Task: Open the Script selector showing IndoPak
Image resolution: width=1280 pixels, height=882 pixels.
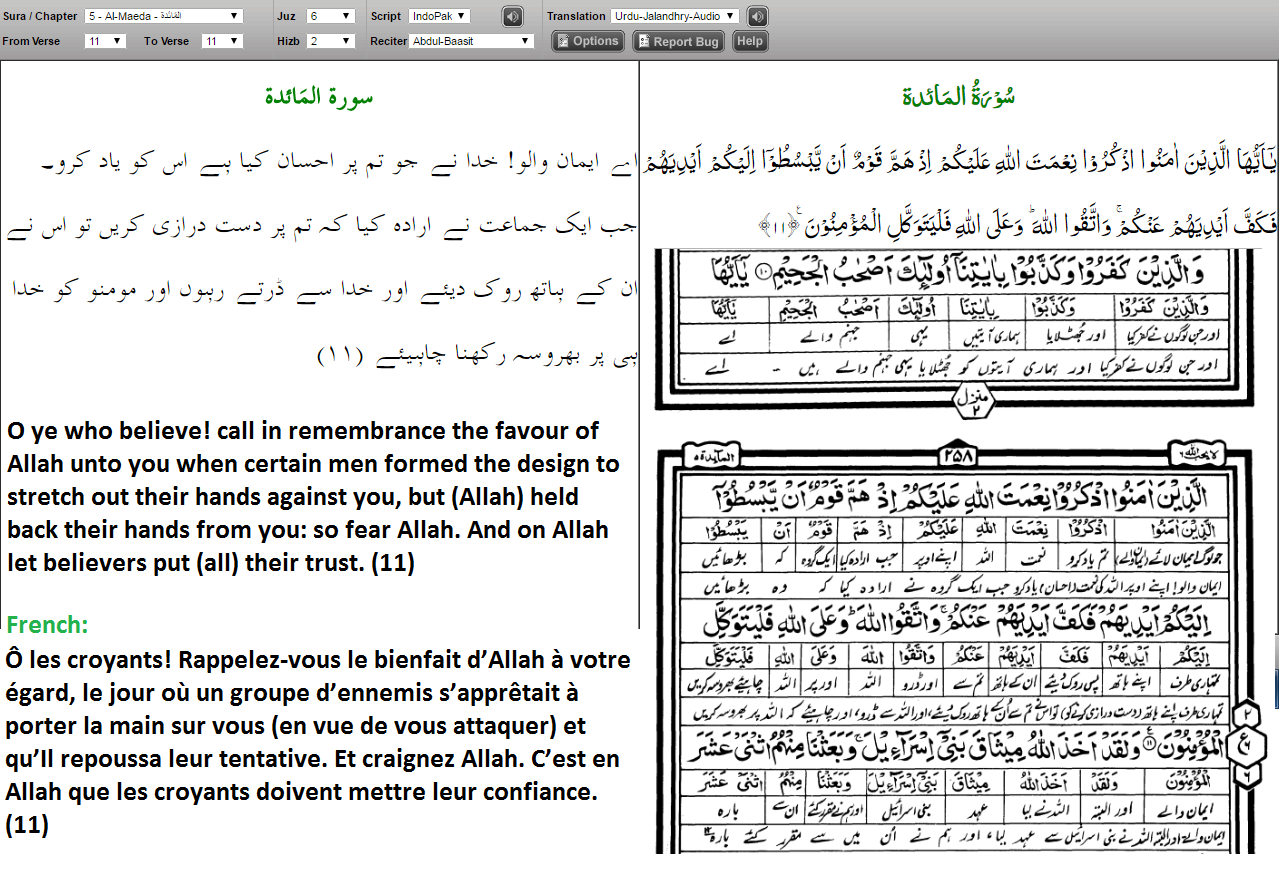Action: tap(439, 16)
